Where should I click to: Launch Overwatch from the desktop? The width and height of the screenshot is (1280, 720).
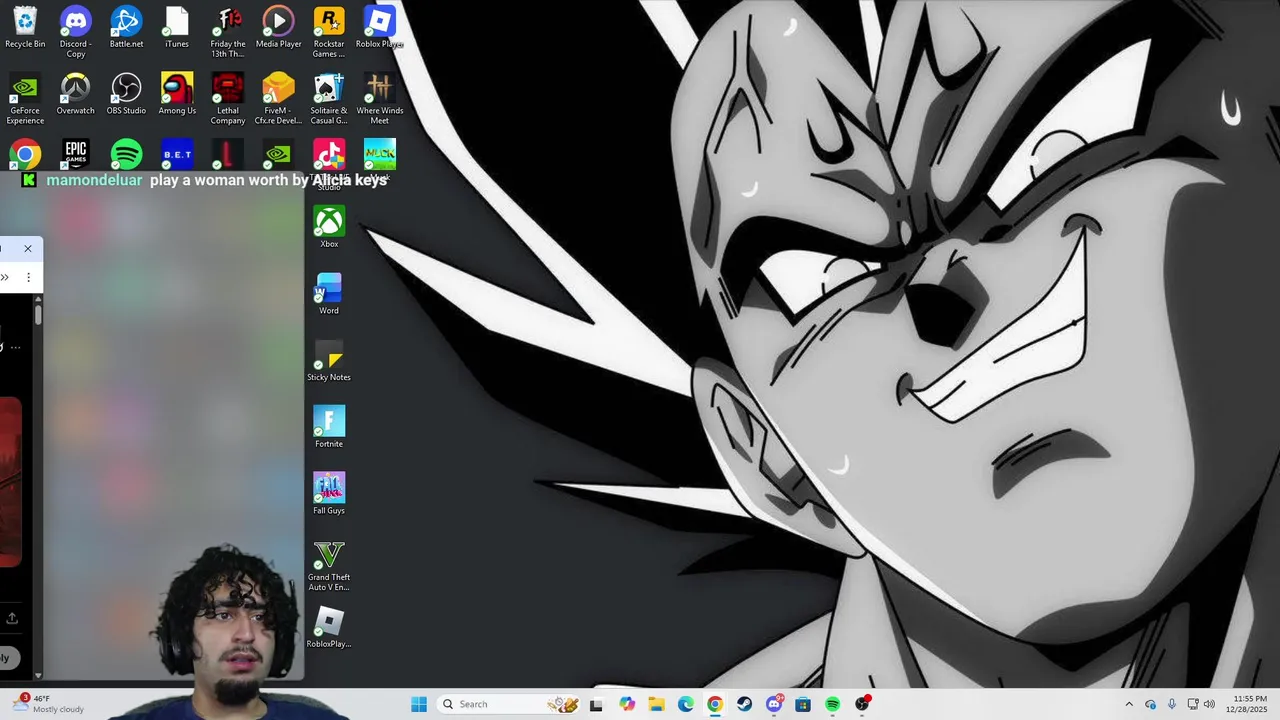coord(75,95)
